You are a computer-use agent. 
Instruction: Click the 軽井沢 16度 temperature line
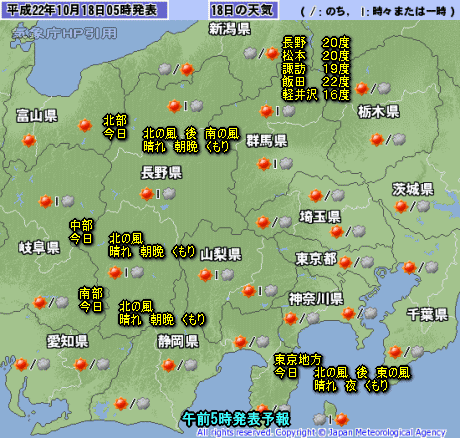click(x=316, y=95)
